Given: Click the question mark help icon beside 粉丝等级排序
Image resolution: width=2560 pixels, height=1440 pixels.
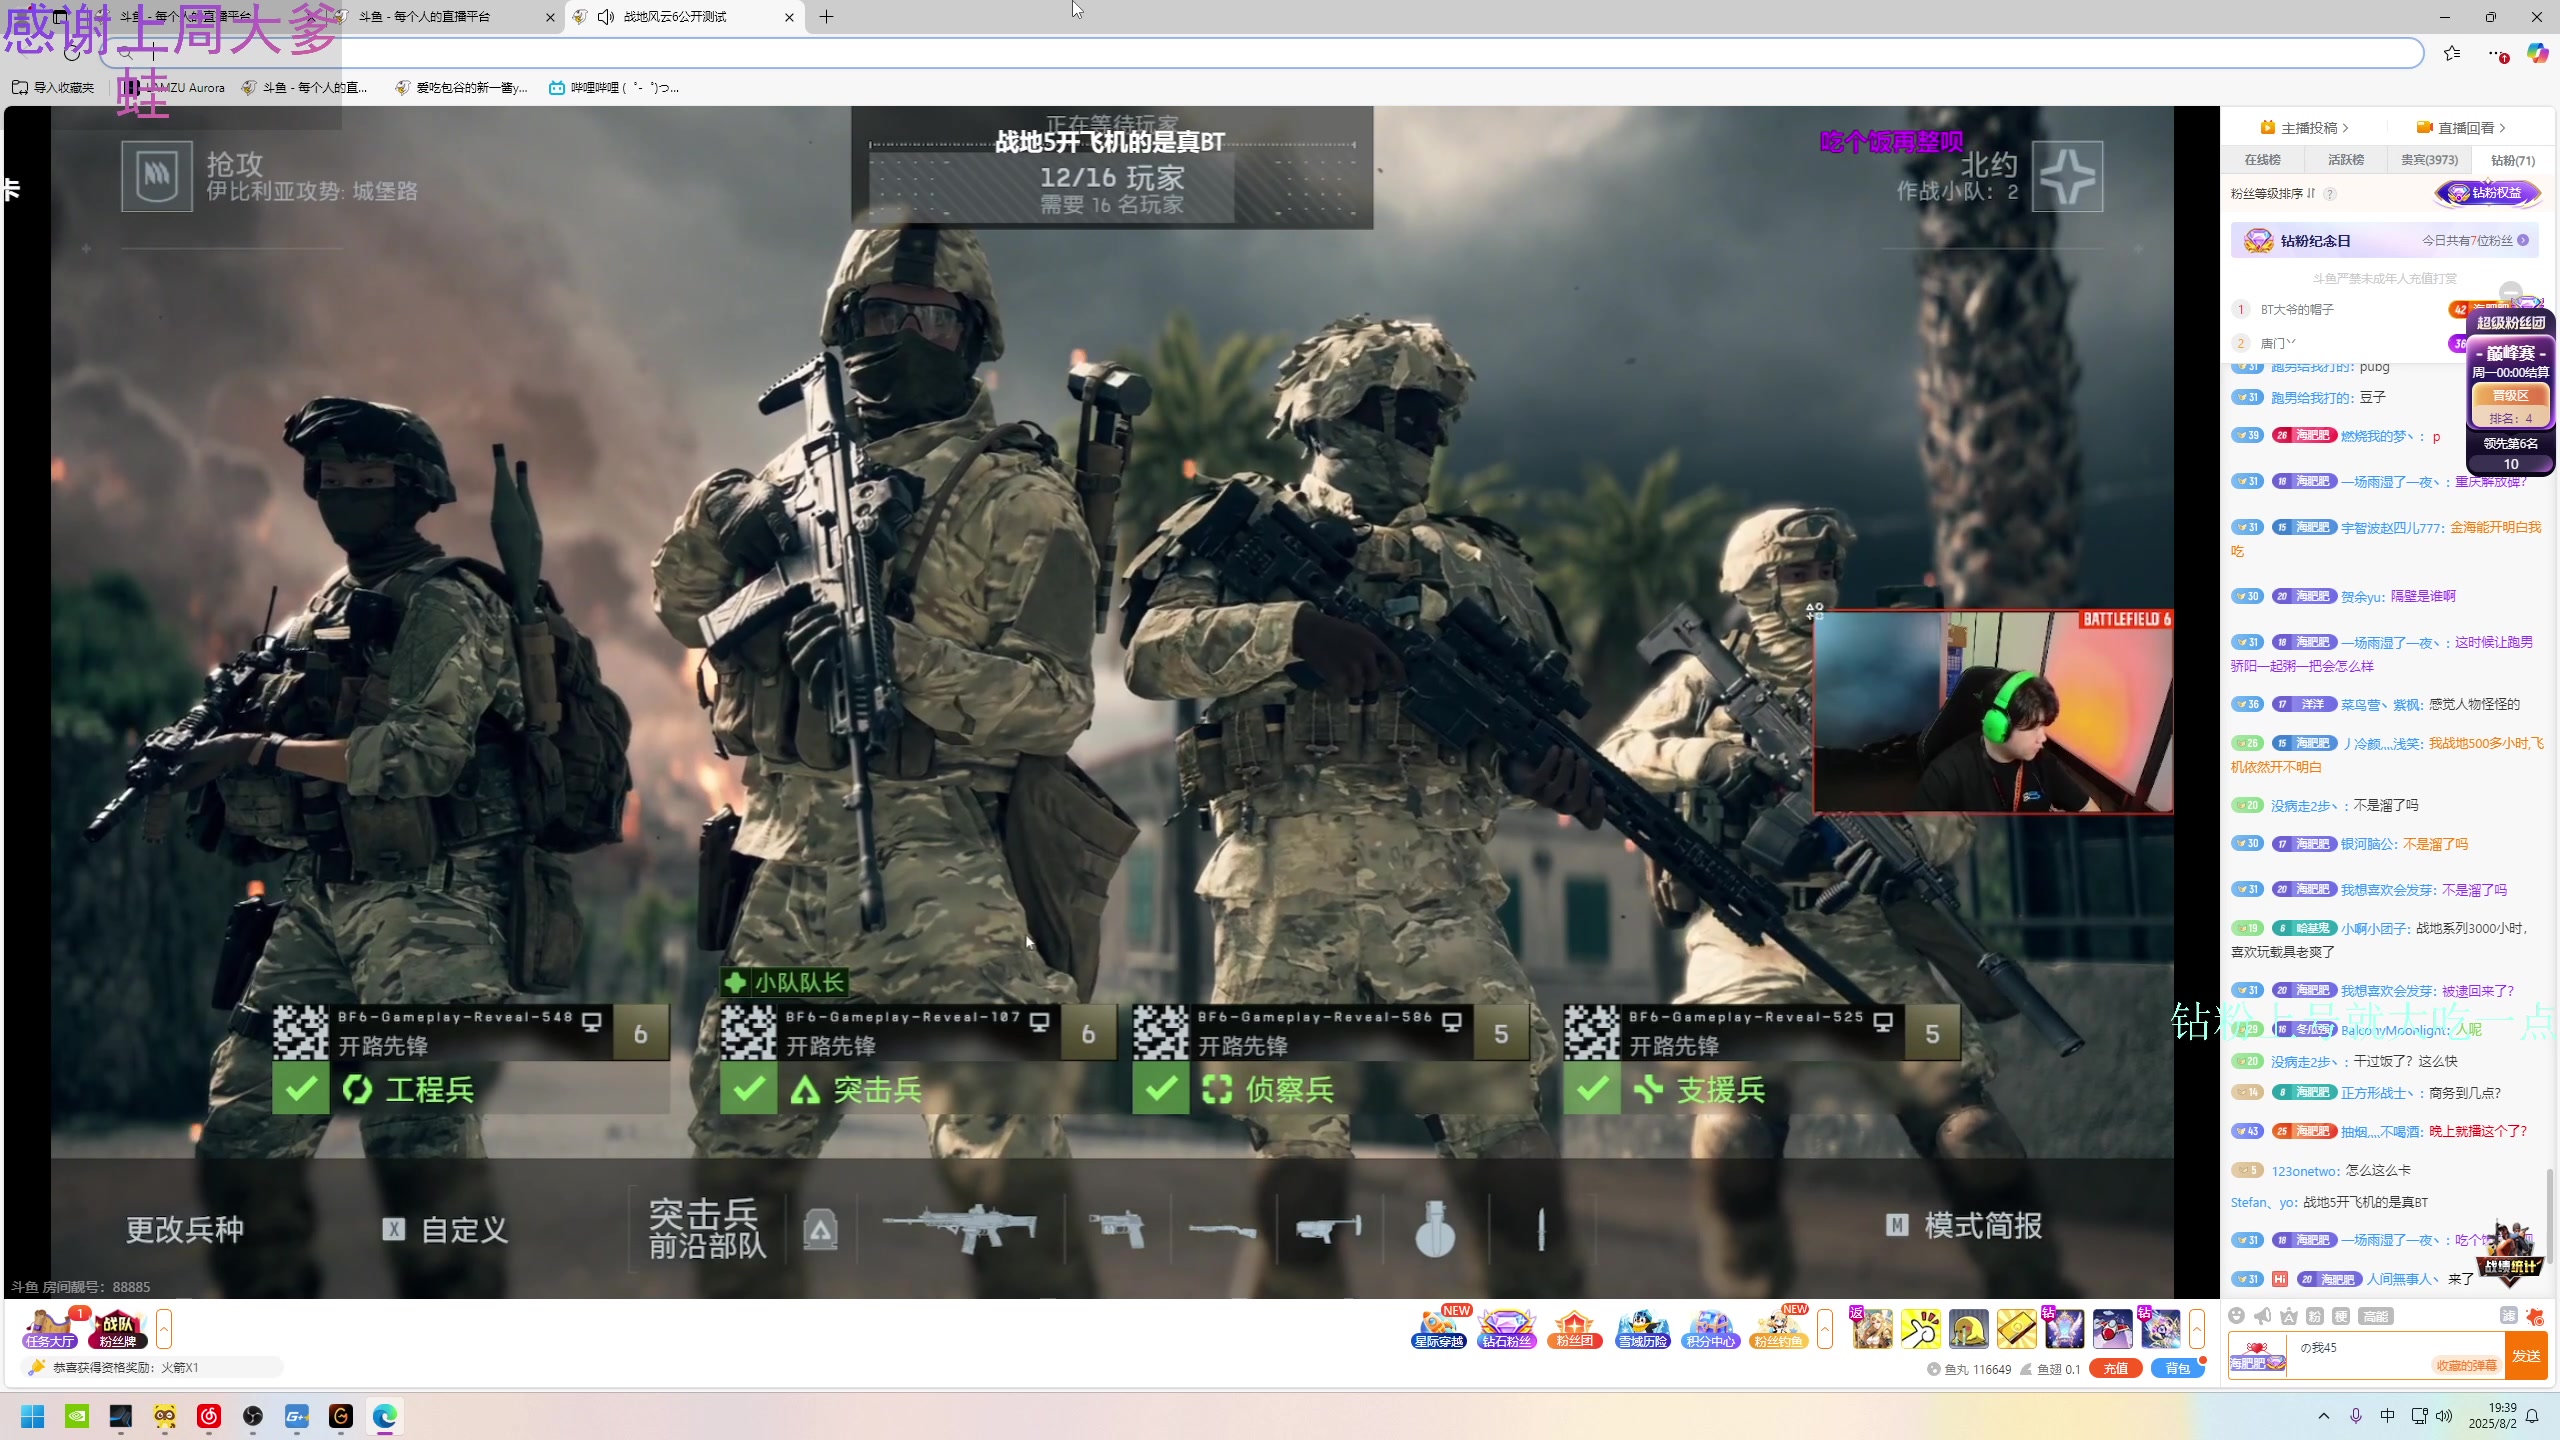Looking at the screenshot, I should [2330, 194].
